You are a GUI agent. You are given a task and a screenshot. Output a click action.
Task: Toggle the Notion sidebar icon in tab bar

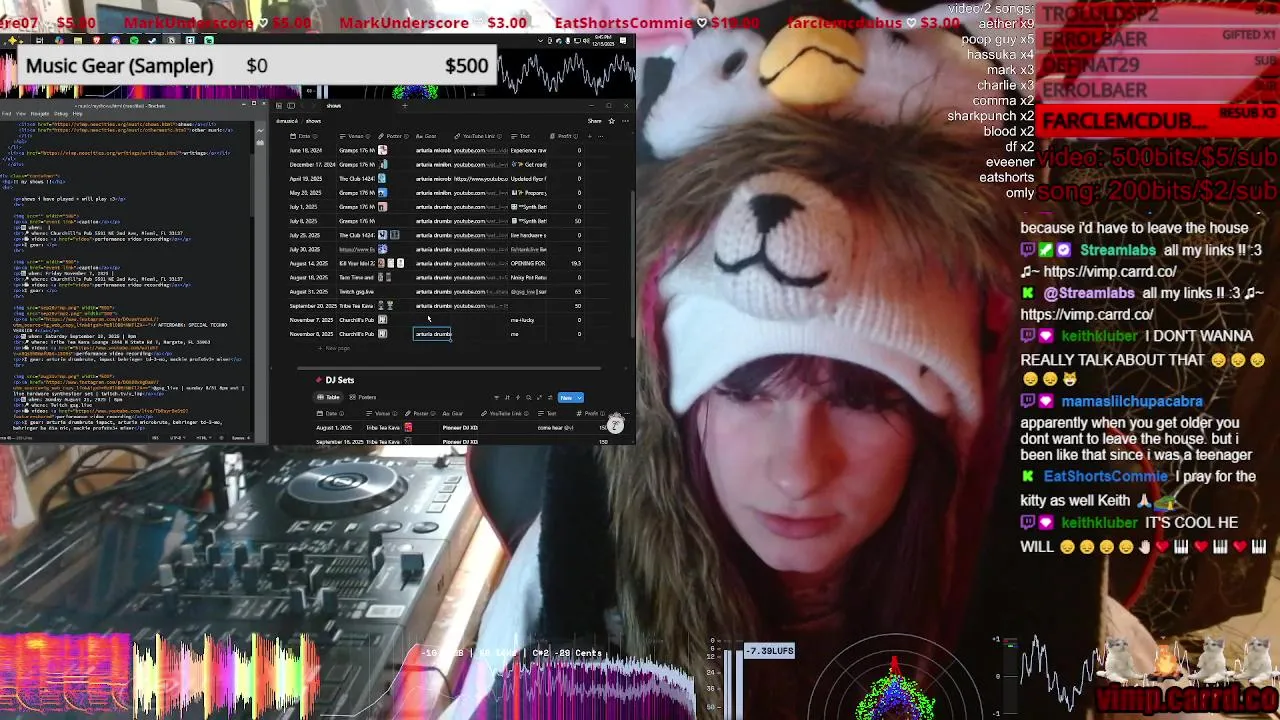point(291,106)
